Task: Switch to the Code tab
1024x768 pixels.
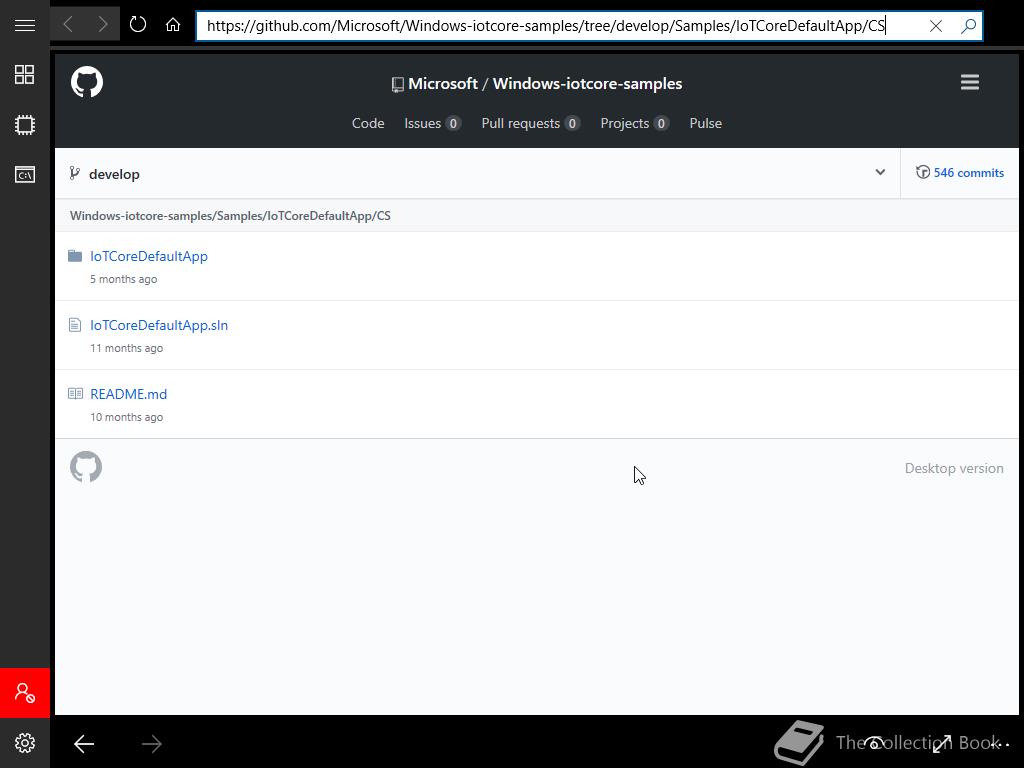Action: (368, 123)
